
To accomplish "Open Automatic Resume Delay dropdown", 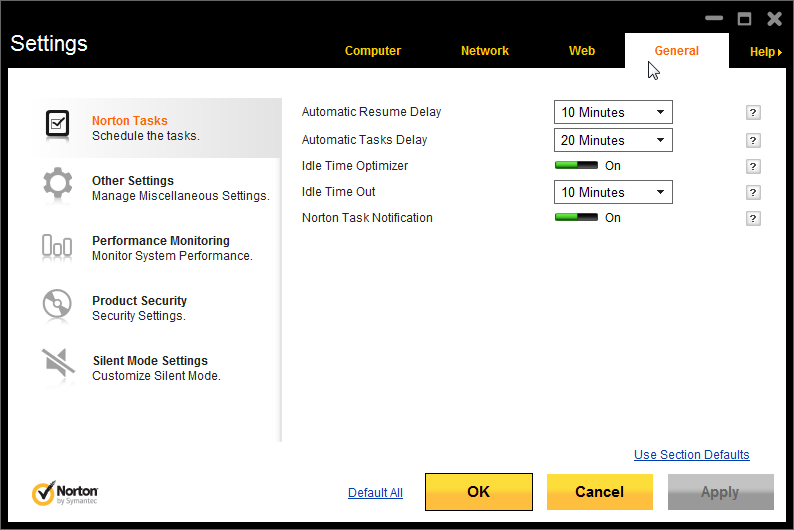I will [x=613, y=112].
